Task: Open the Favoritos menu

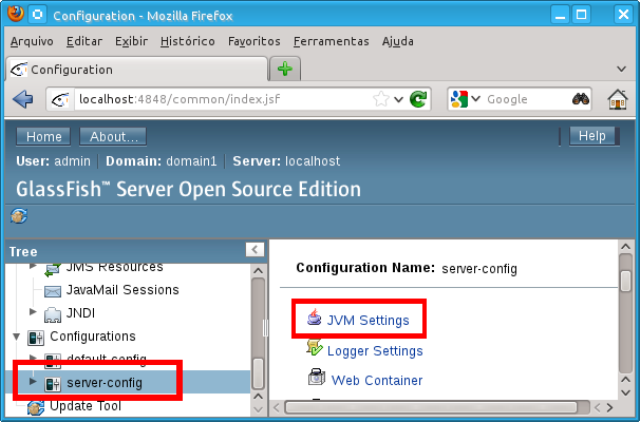Action: [254, 41]
